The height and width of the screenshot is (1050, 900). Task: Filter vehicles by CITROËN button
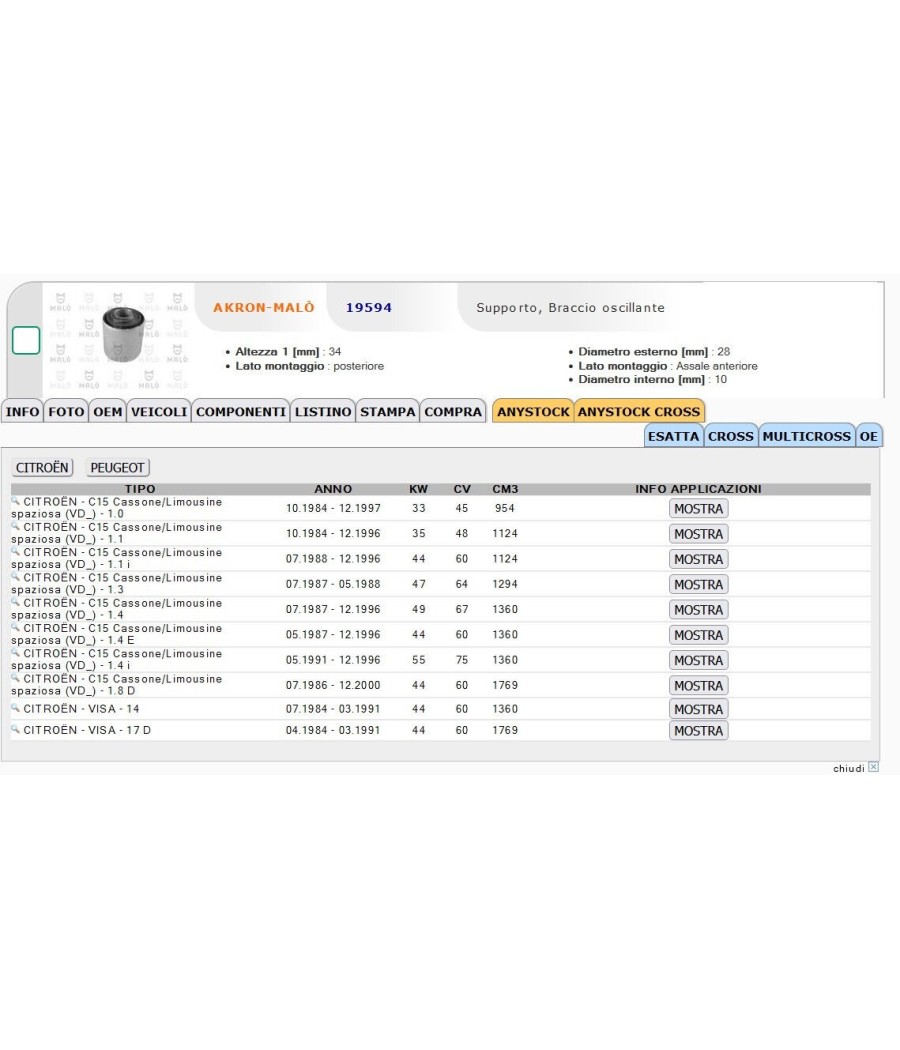[42, 467]
